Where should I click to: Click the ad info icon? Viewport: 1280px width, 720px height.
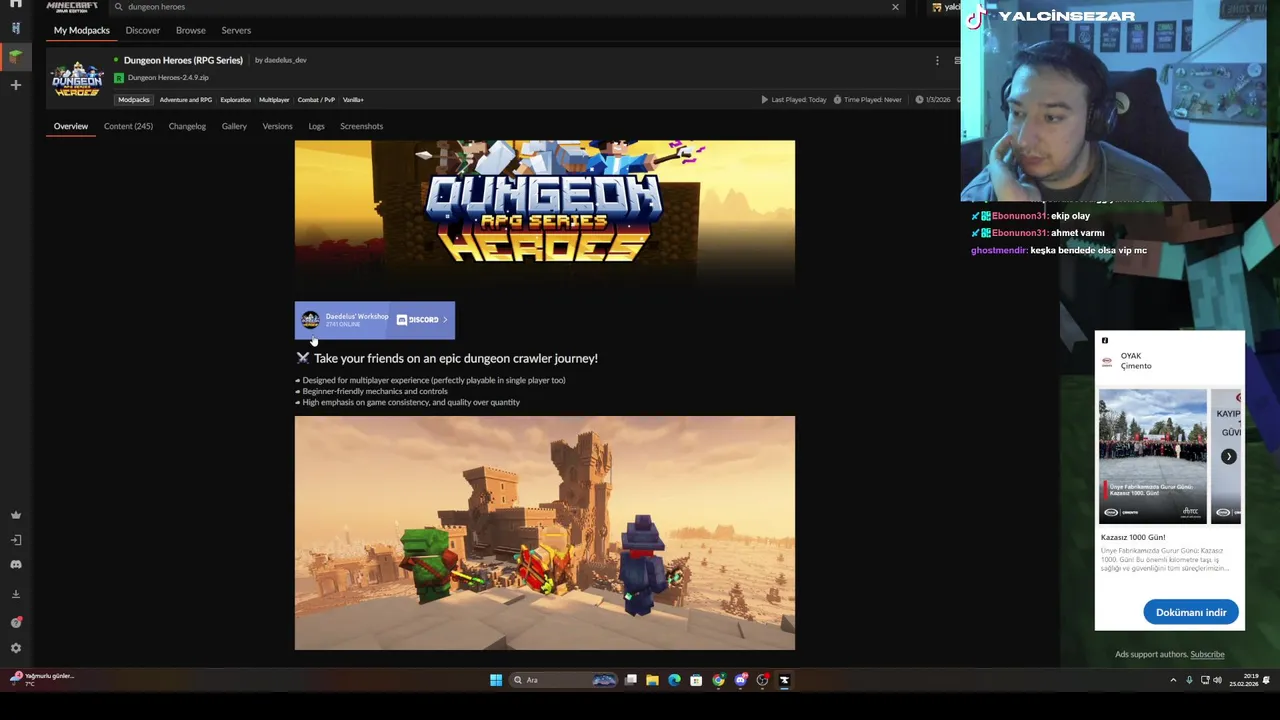(1105, 341)
